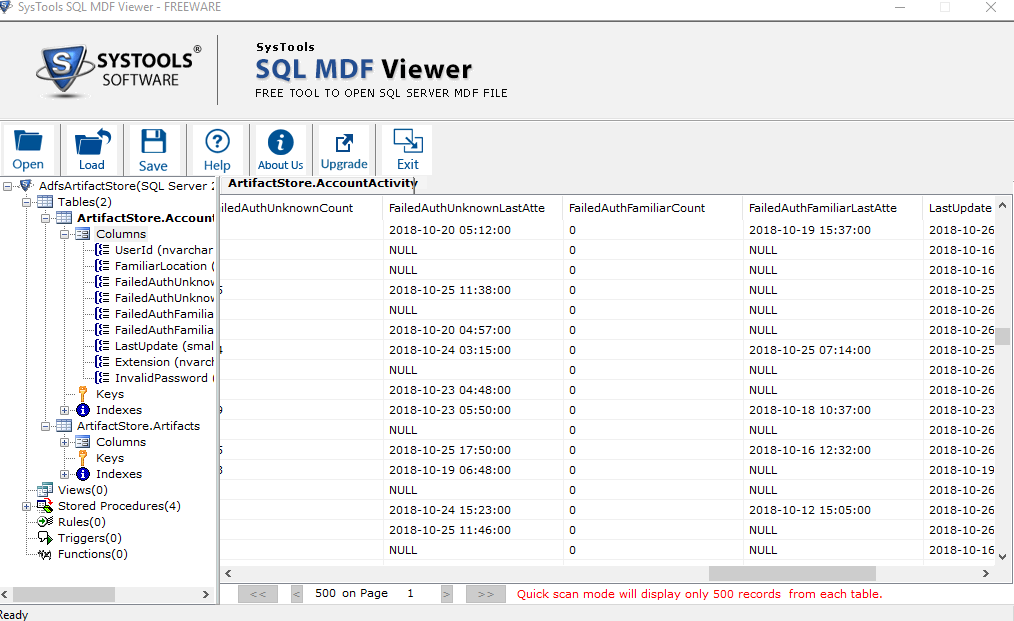Click the About Us info icon

(281, 142)
